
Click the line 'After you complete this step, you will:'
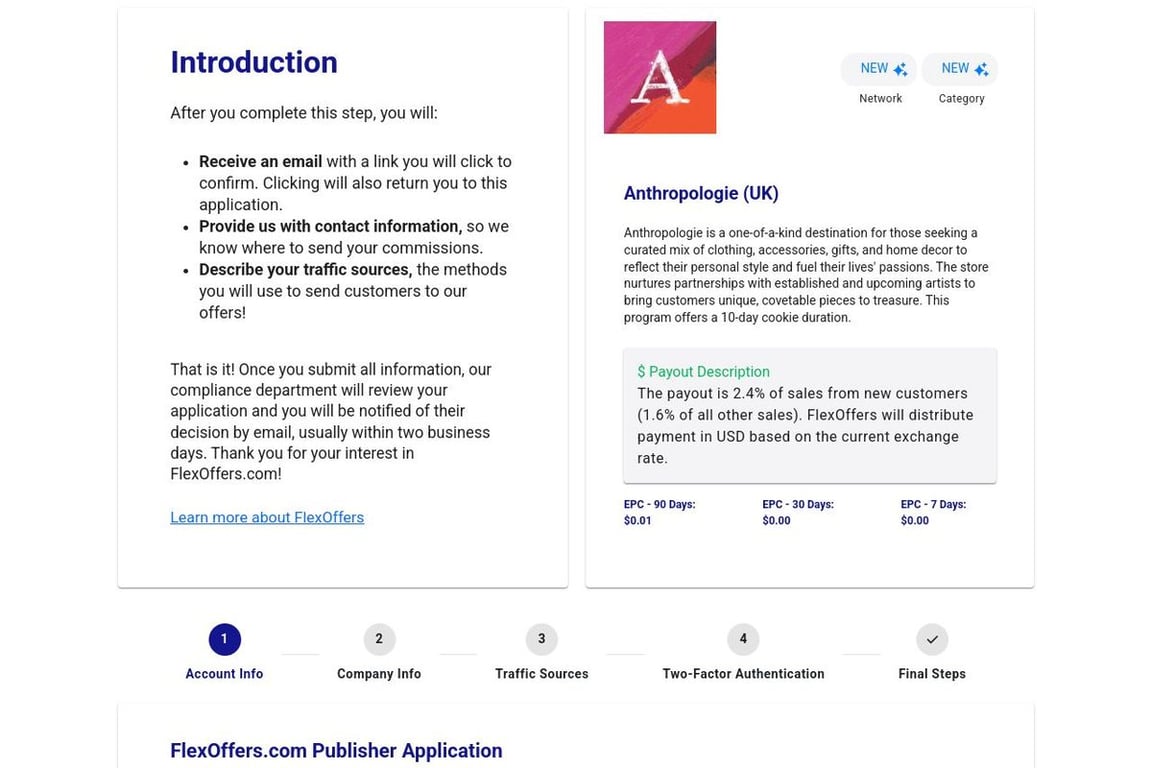pos(303,113)
